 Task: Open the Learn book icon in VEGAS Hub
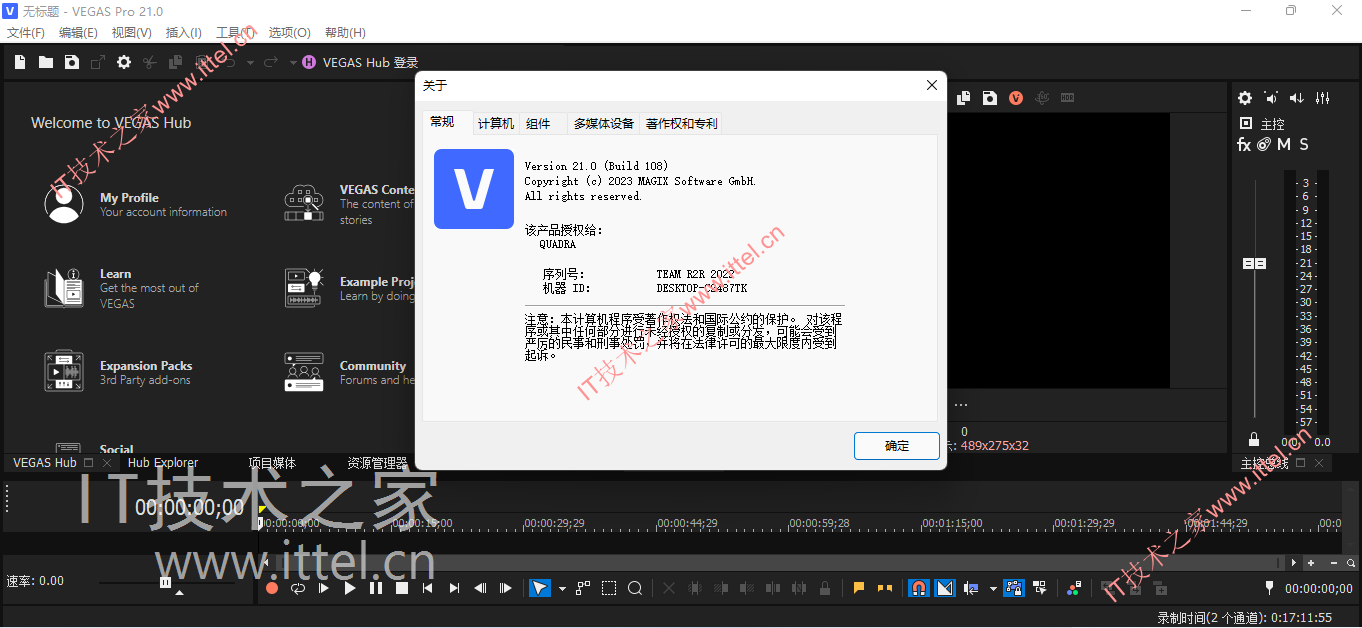pyautogui.click(x=64, y=287)
